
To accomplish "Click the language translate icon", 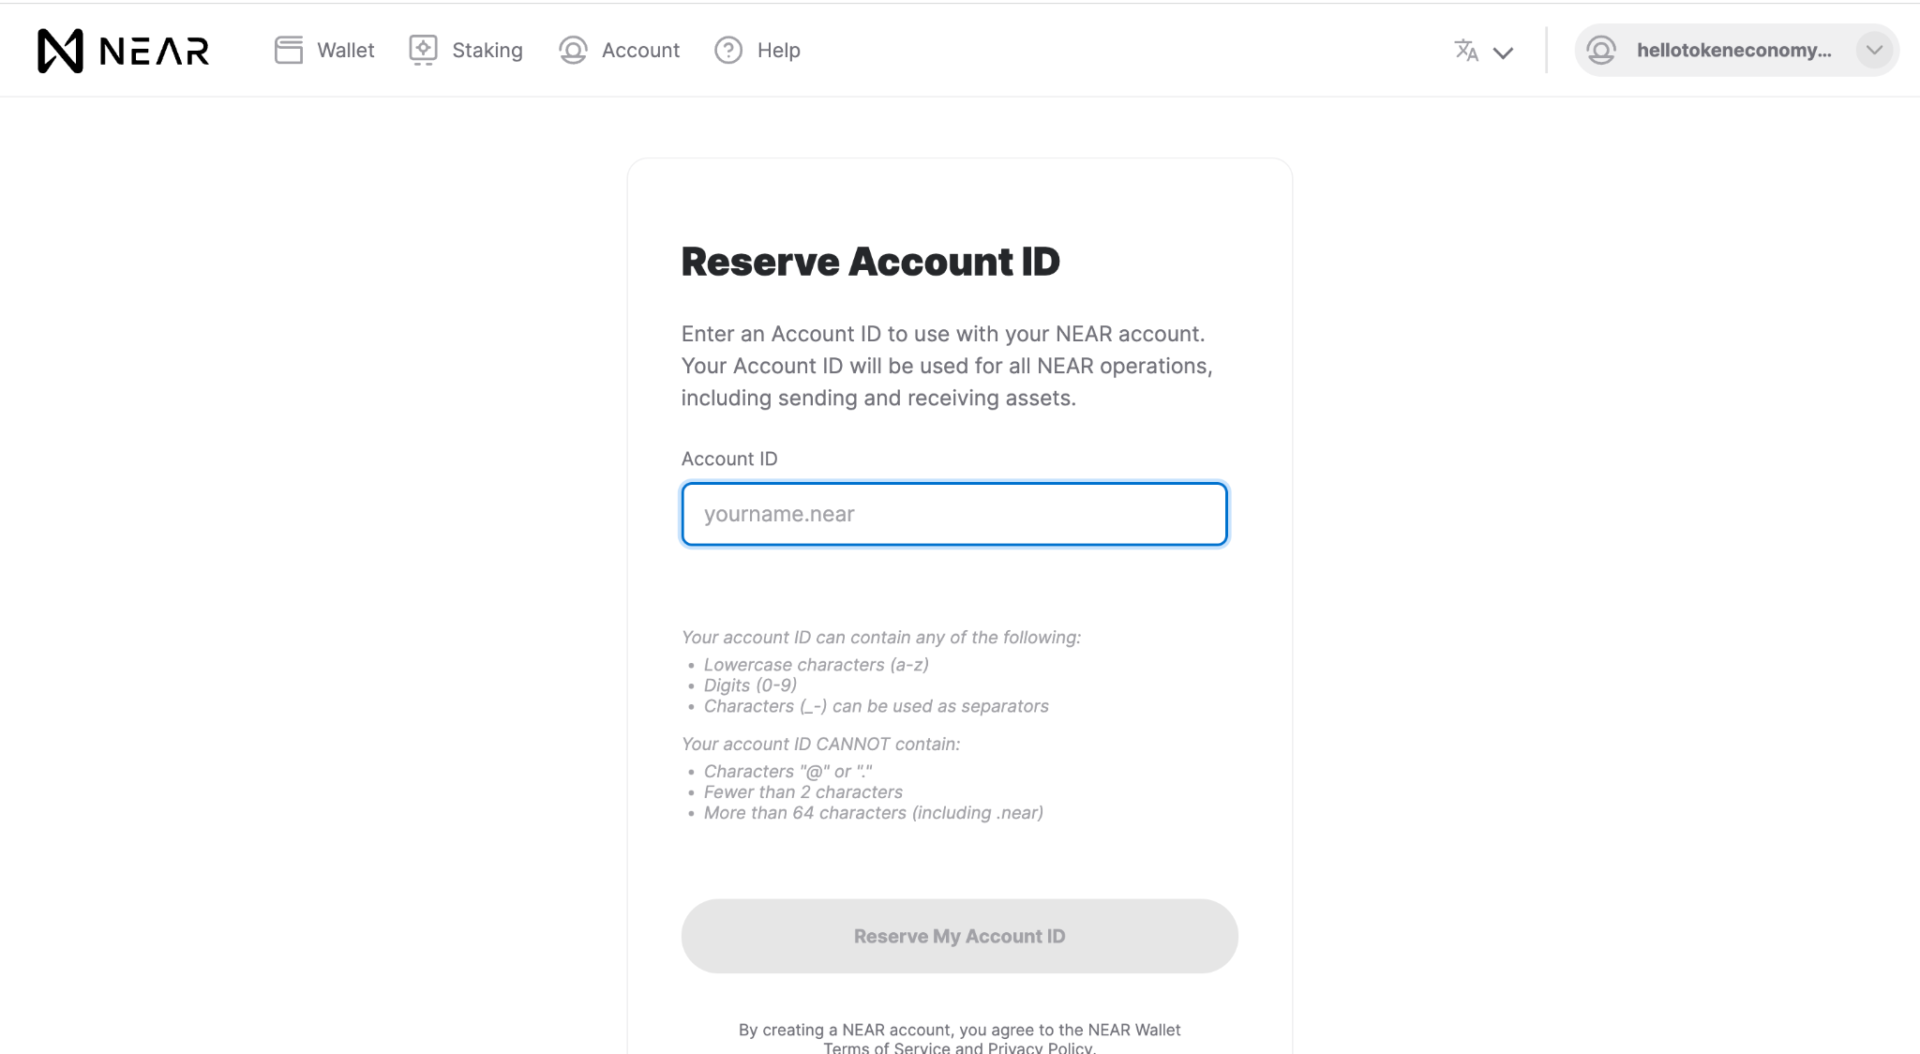I will [1466, 50].
